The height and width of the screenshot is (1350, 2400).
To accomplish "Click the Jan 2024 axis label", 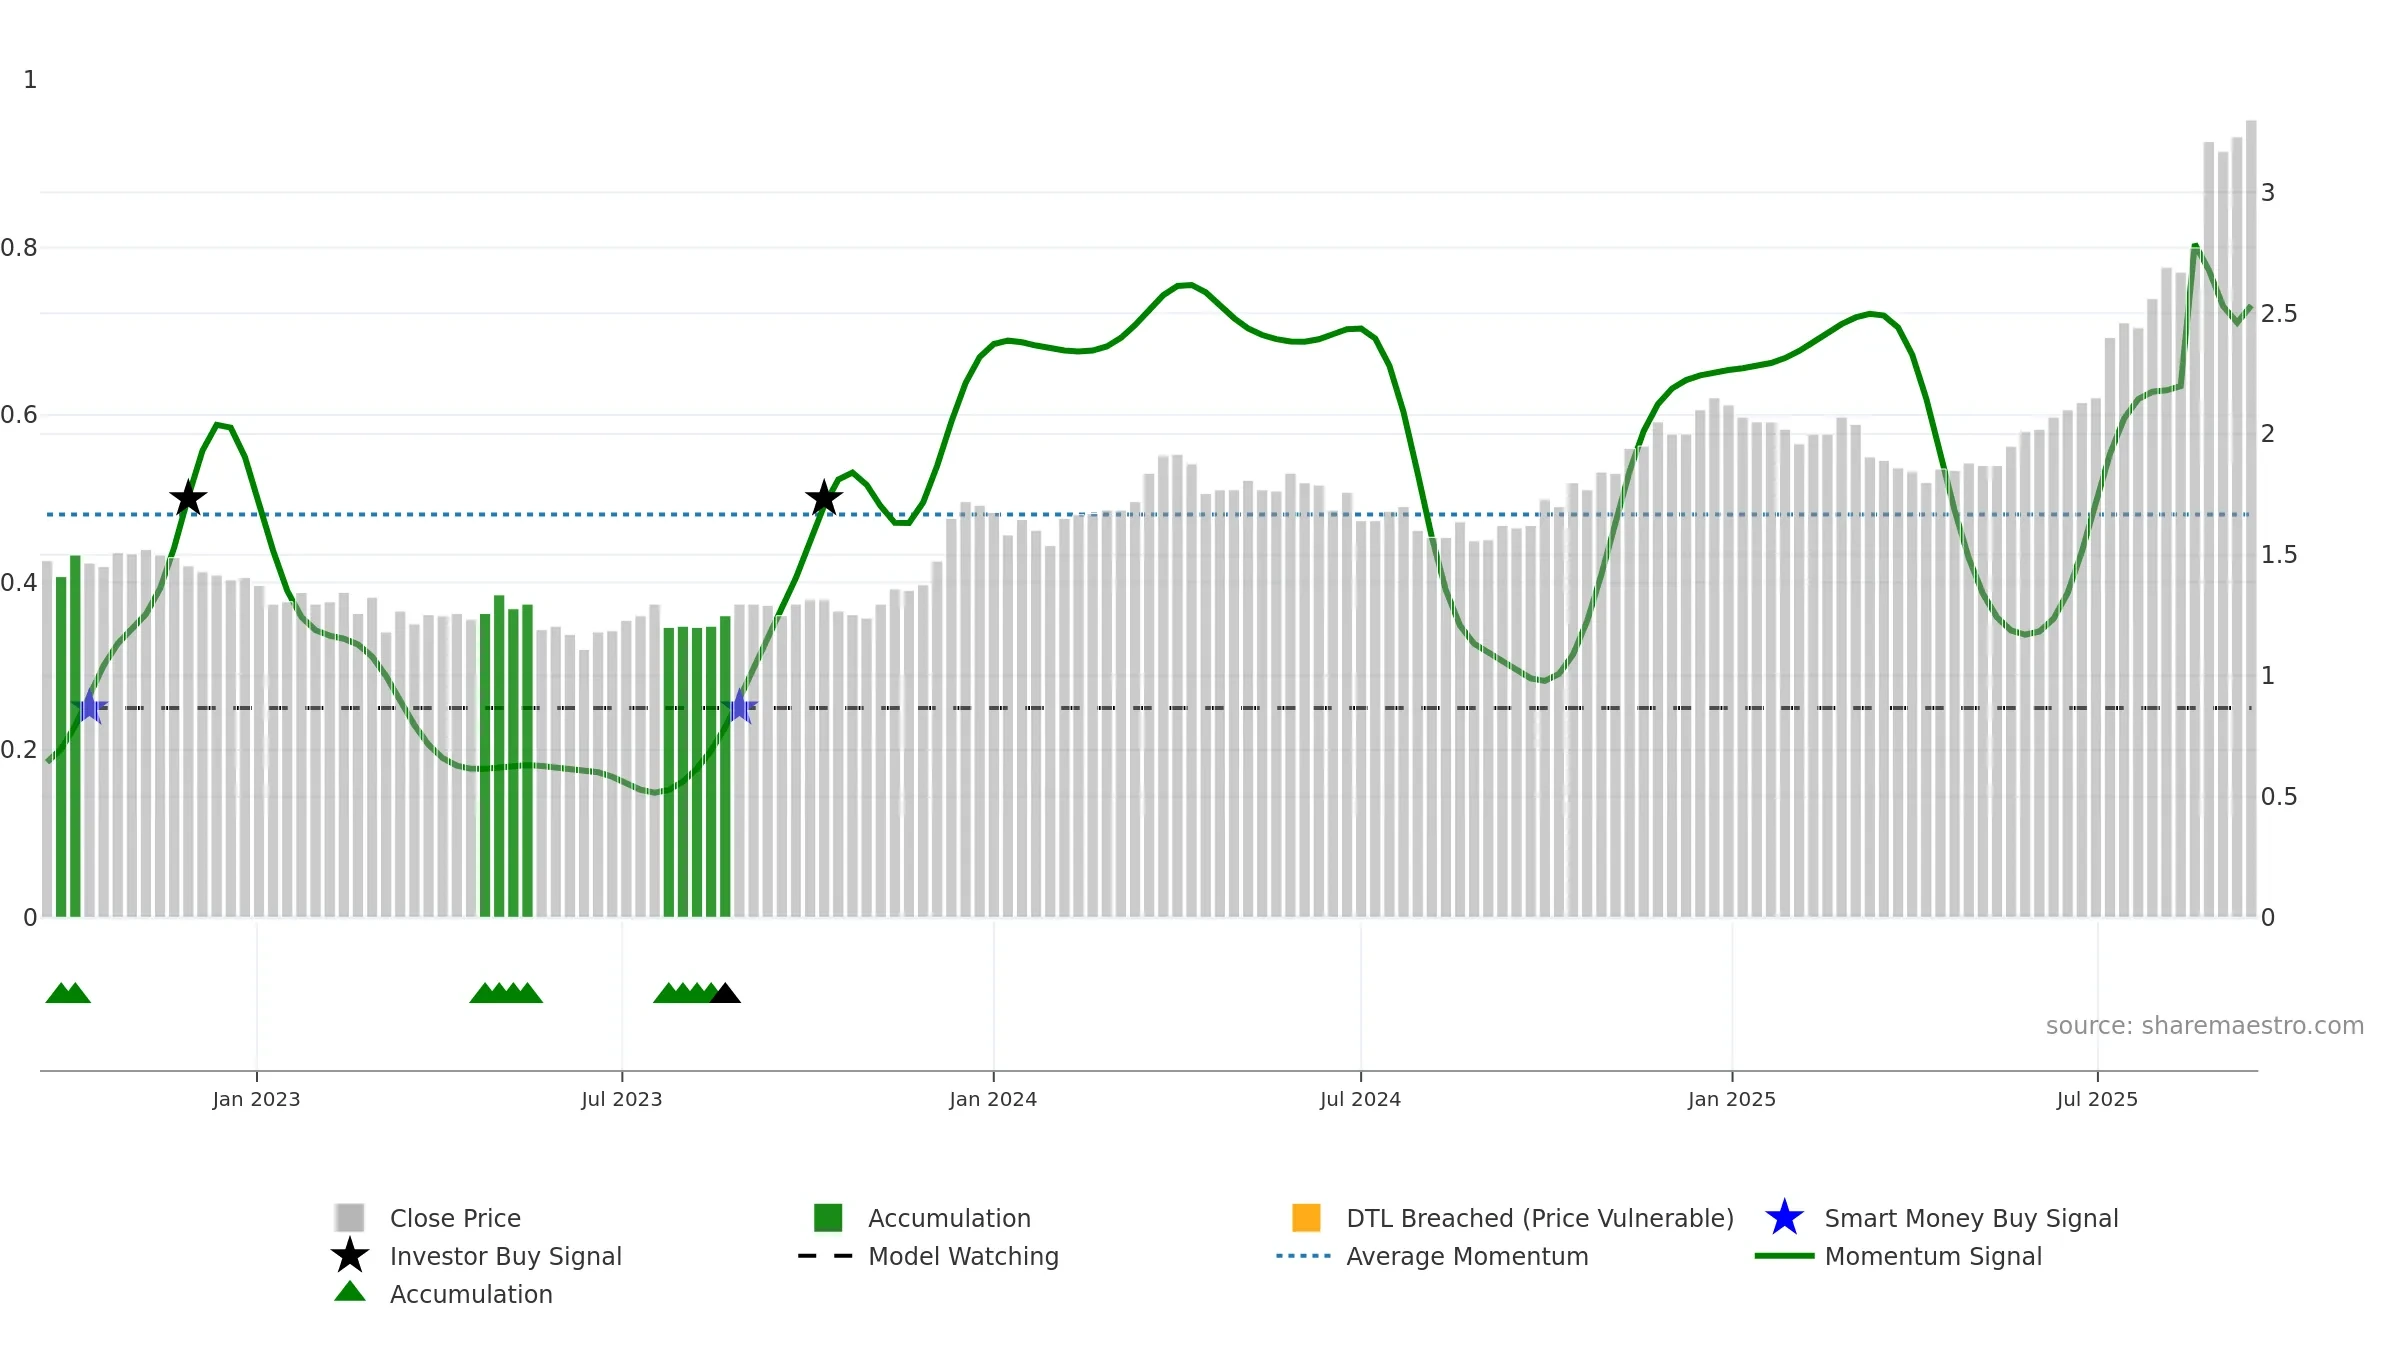I will tap(993, 1099).
